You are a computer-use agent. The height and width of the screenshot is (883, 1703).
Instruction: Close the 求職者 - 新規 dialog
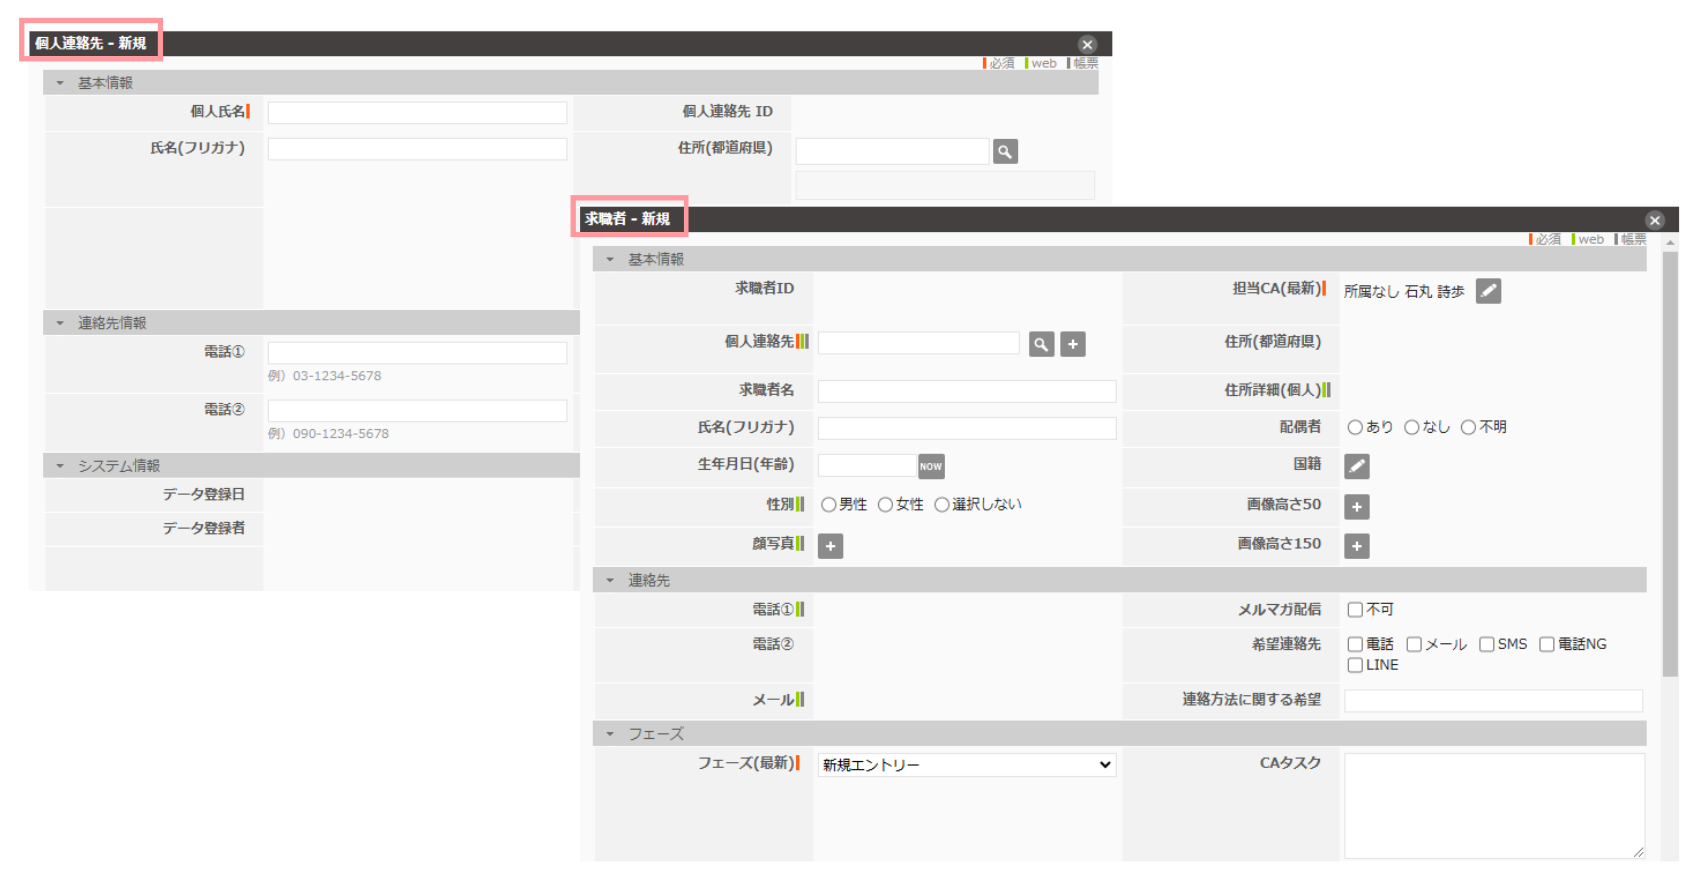tap(1655, 220)
